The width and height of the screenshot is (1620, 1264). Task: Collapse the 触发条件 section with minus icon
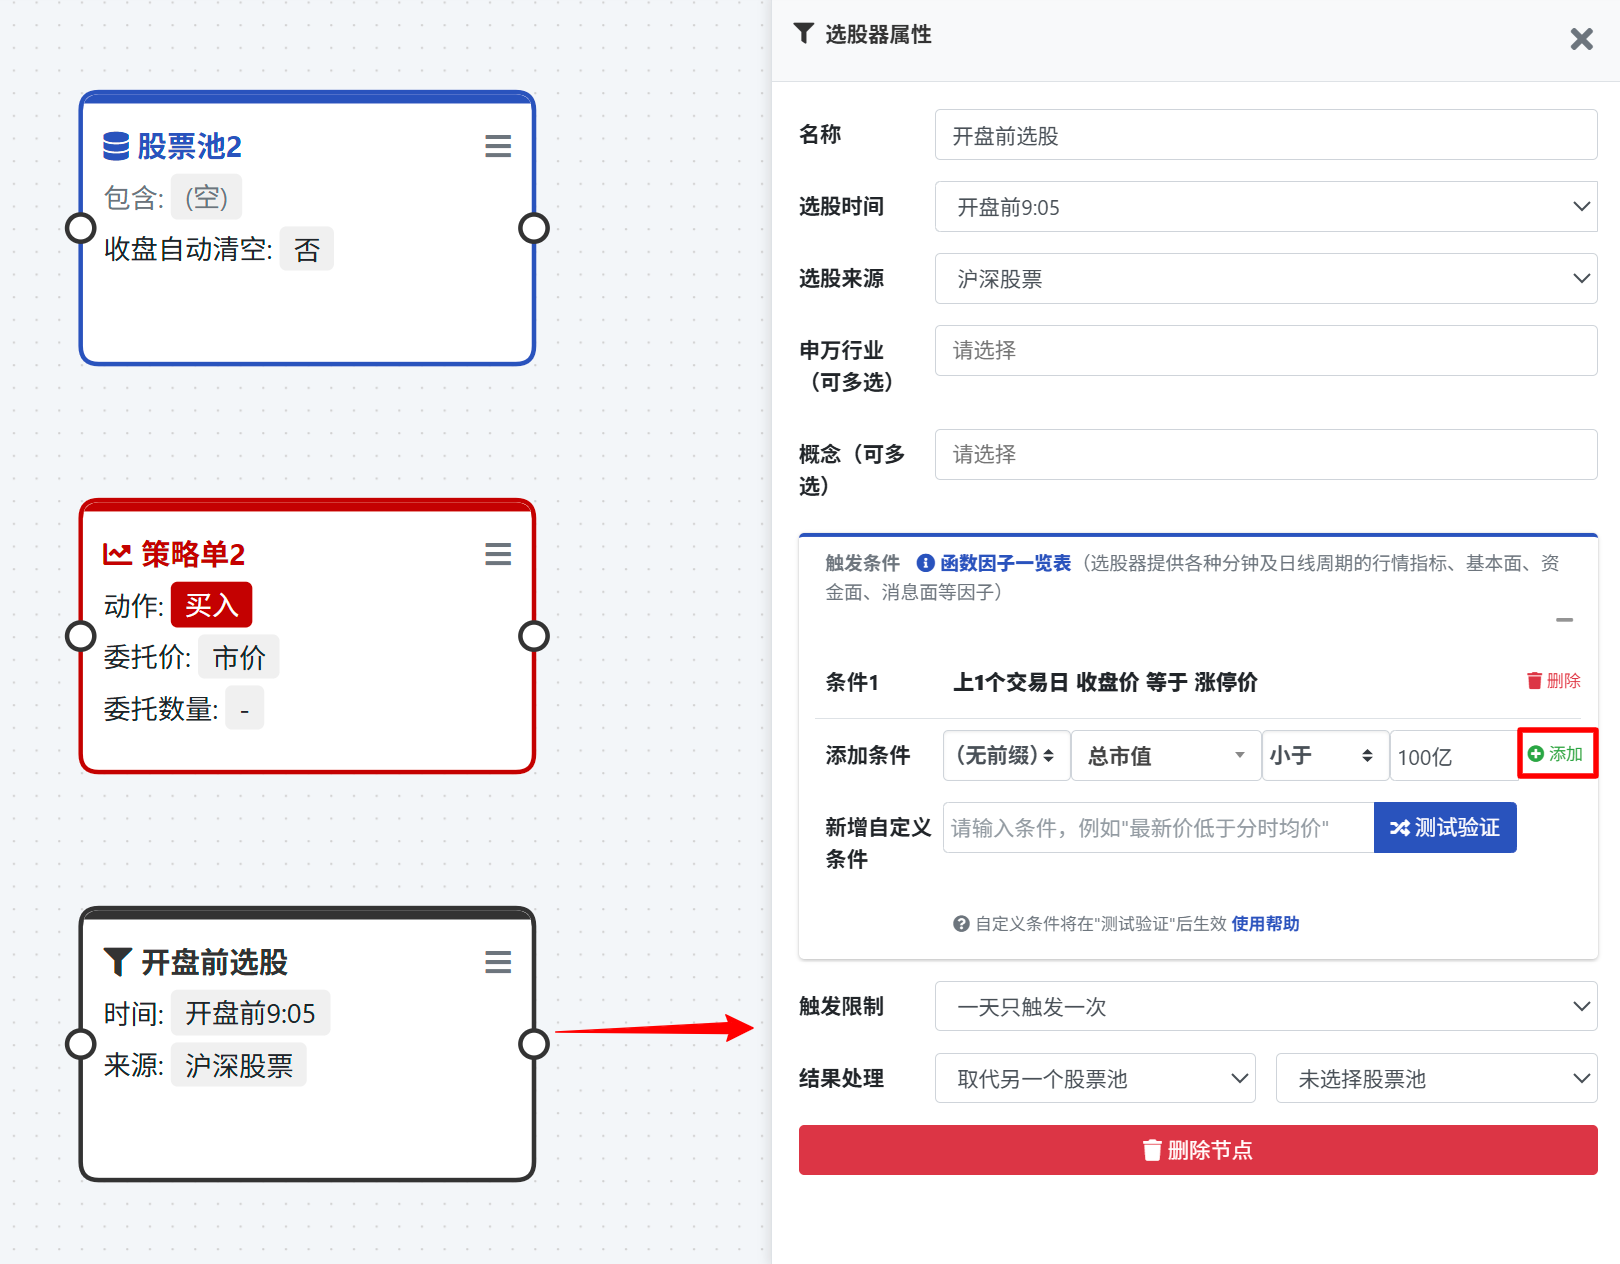[1564, 620]
